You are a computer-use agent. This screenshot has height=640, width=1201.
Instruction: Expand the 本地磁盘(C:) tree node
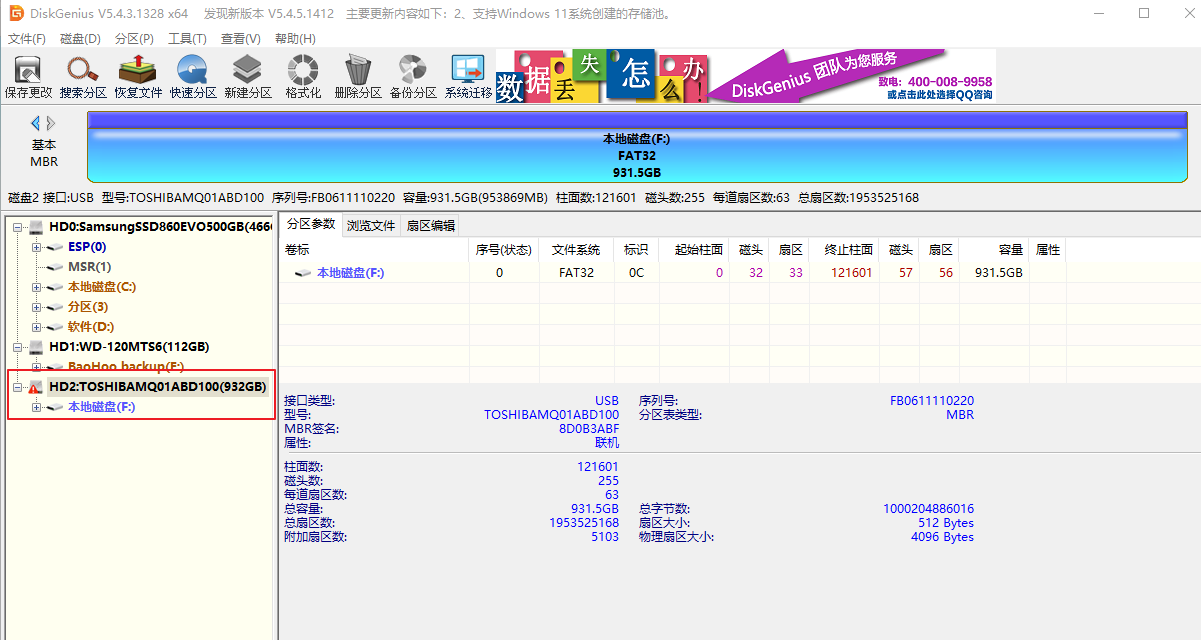point(37,287)
